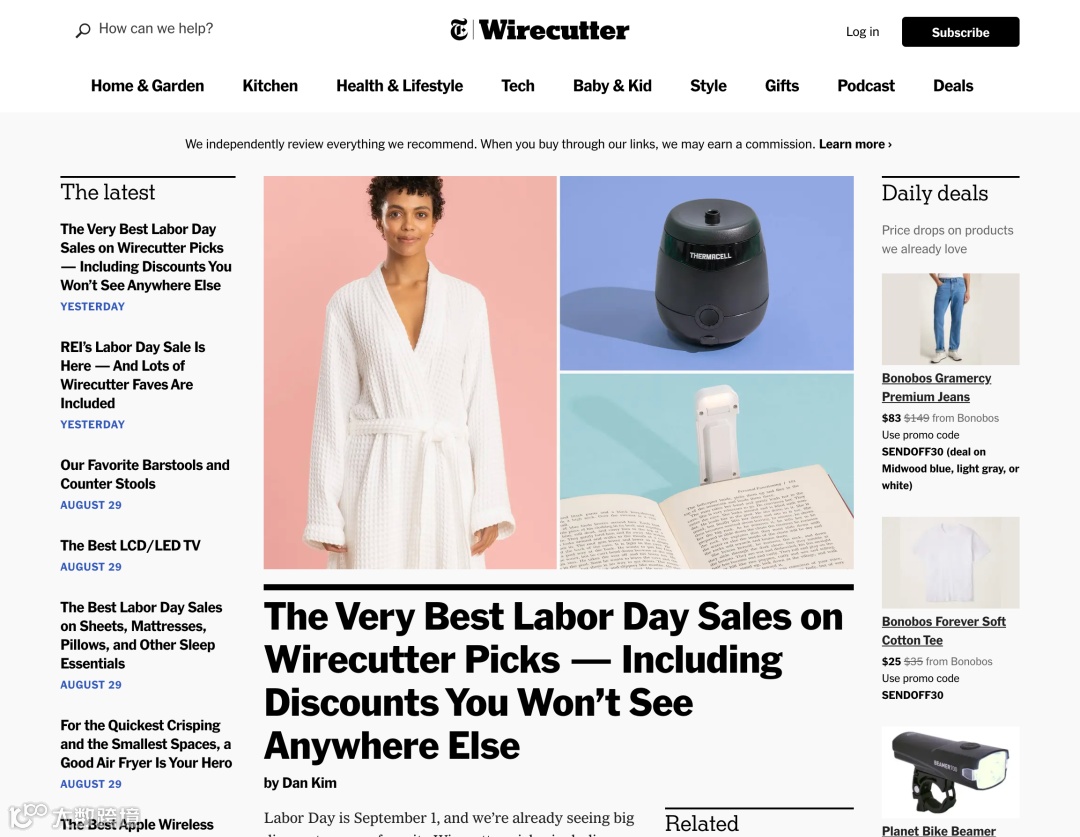This screenshot has height=837, width=1080.
Task: Go to the Tech section
Action: coord(518,85)
